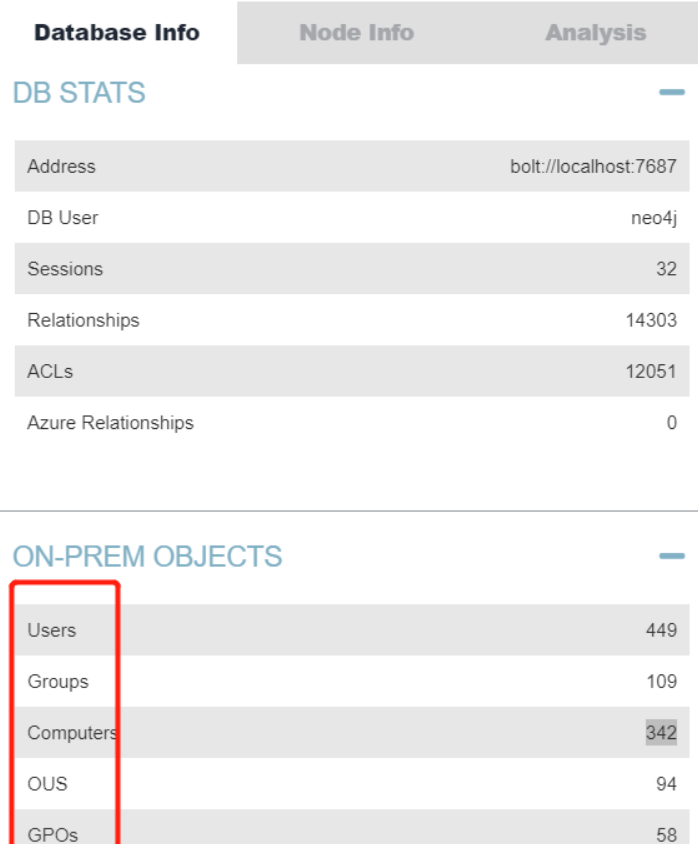Image resolution: width=698 pixels, height=845 pixels.
Task: Click the bolt://localhost:7687 address value
Action: pyautogui.click(x=593, y=166)
